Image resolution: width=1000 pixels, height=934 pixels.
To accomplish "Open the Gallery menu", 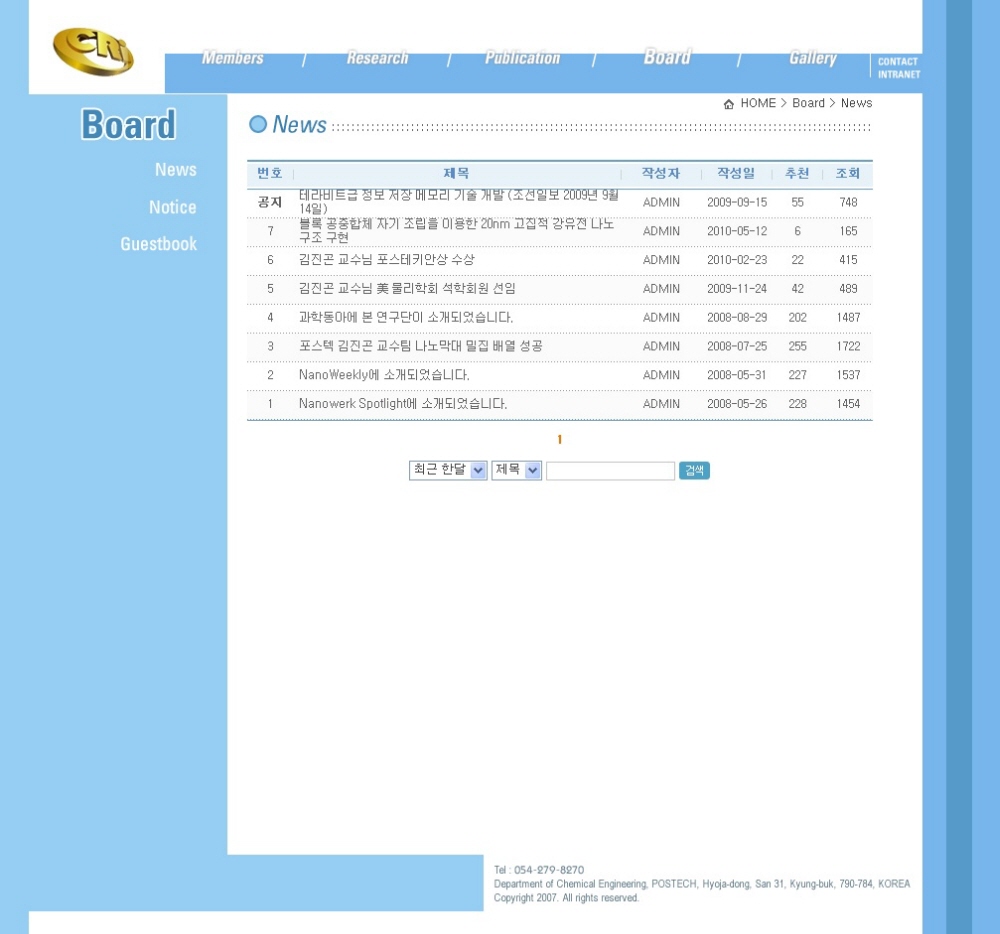I will 812,58.
